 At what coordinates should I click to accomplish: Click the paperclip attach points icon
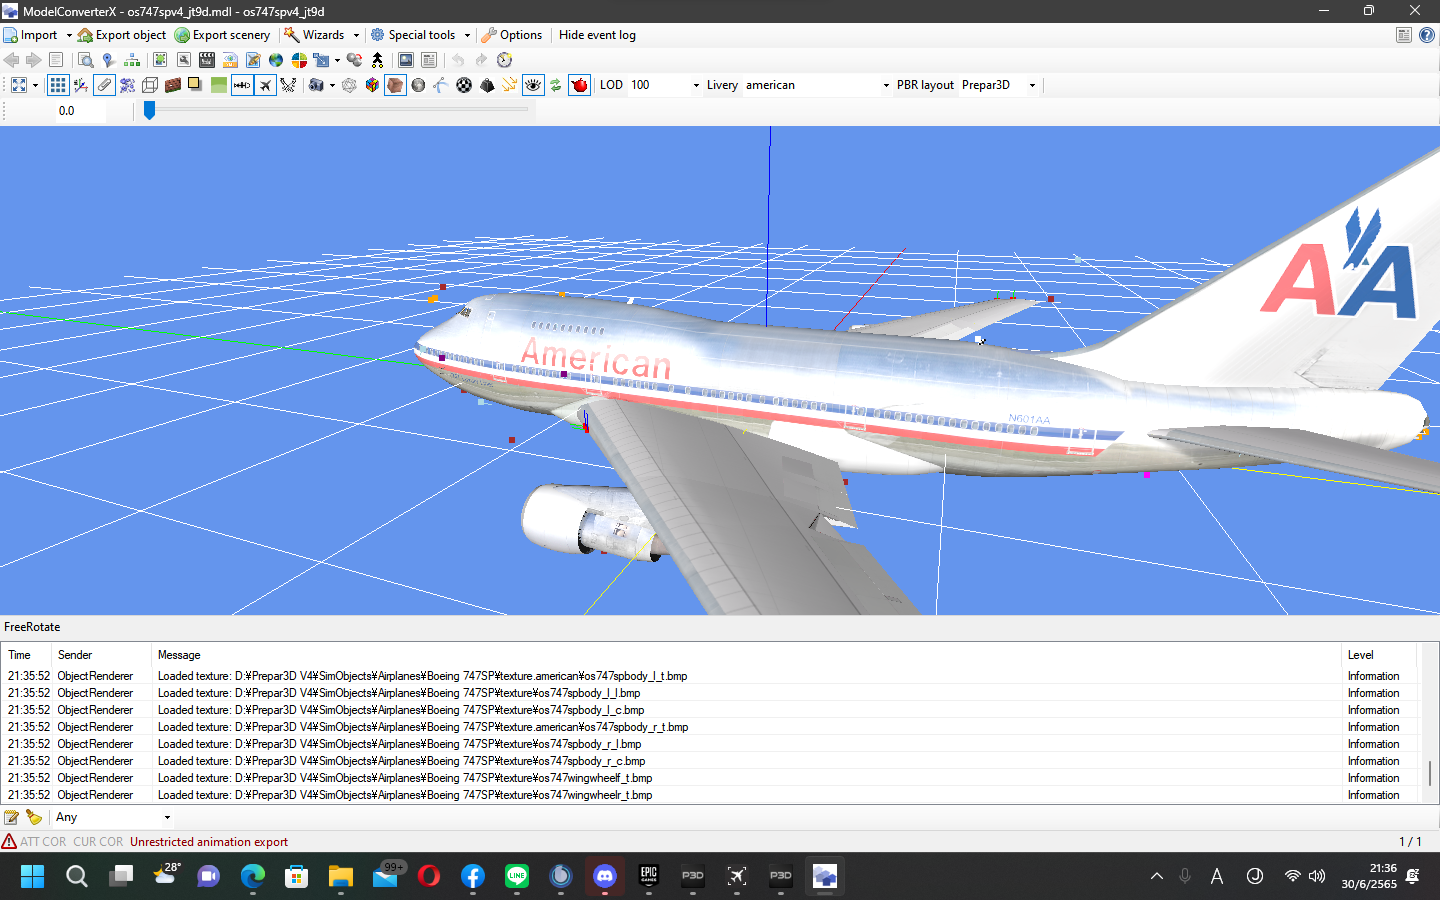click(104, 85)
